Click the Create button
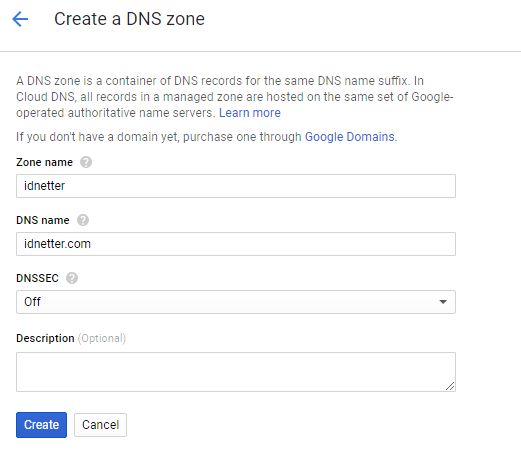Viewport: 521px width, 450px height. click(x=41, y=425)
